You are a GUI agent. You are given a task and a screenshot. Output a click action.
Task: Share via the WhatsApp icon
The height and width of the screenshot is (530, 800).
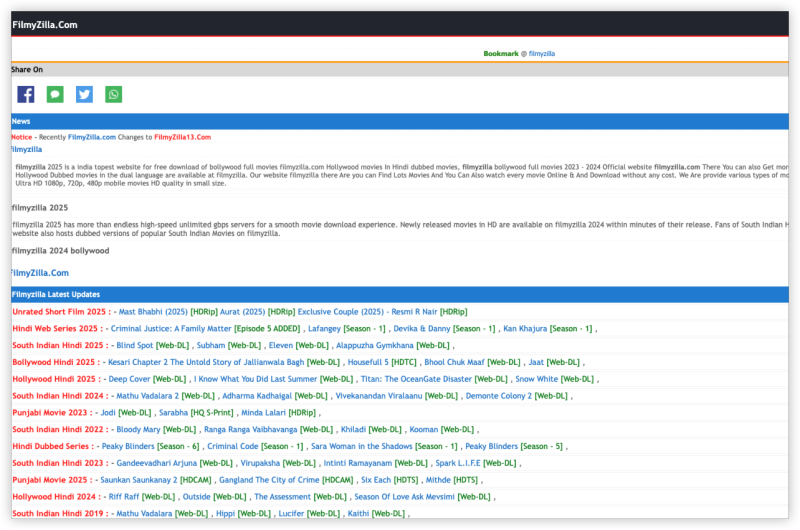pyautogui.click(x=113, y=94)
